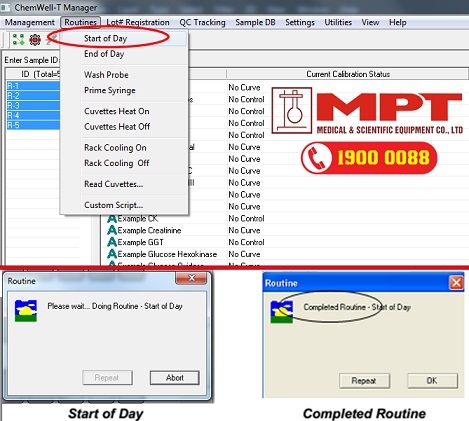Image resolution: width=469 pixels, height=421 pixels.
Task: Click the green network toolbar icon
Action: pyautogui.click(x=18, y=39)
